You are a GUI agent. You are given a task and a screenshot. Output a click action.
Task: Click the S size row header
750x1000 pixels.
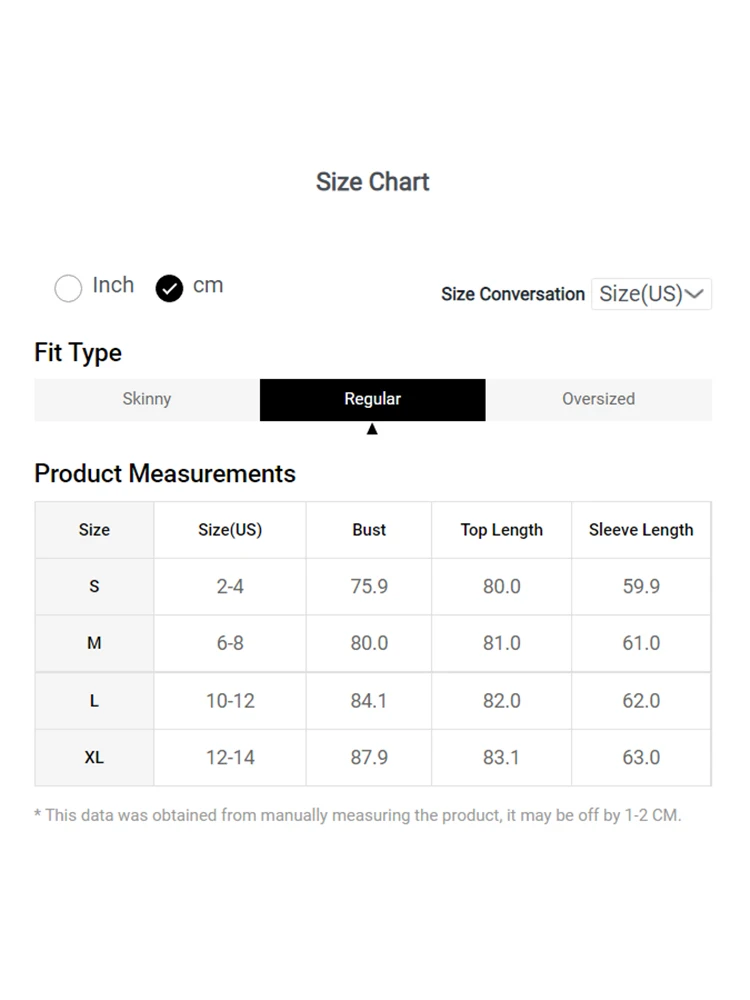click(x=94, y=587)
